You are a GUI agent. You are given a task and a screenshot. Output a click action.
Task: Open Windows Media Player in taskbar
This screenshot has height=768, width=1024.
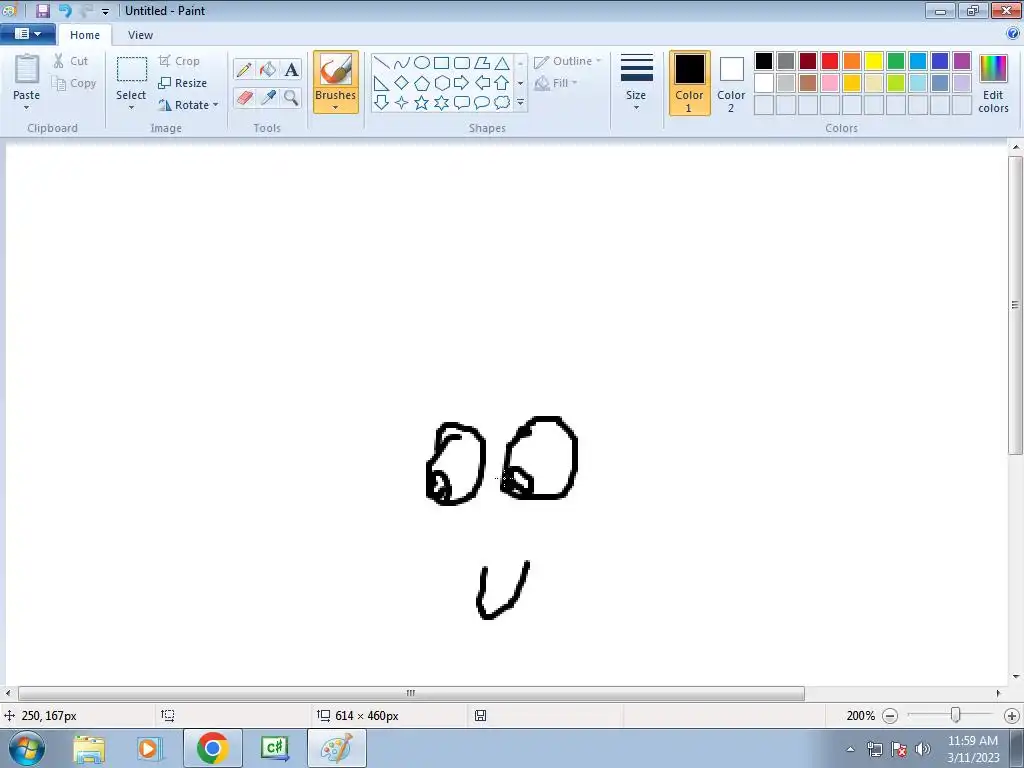(149, 748)
